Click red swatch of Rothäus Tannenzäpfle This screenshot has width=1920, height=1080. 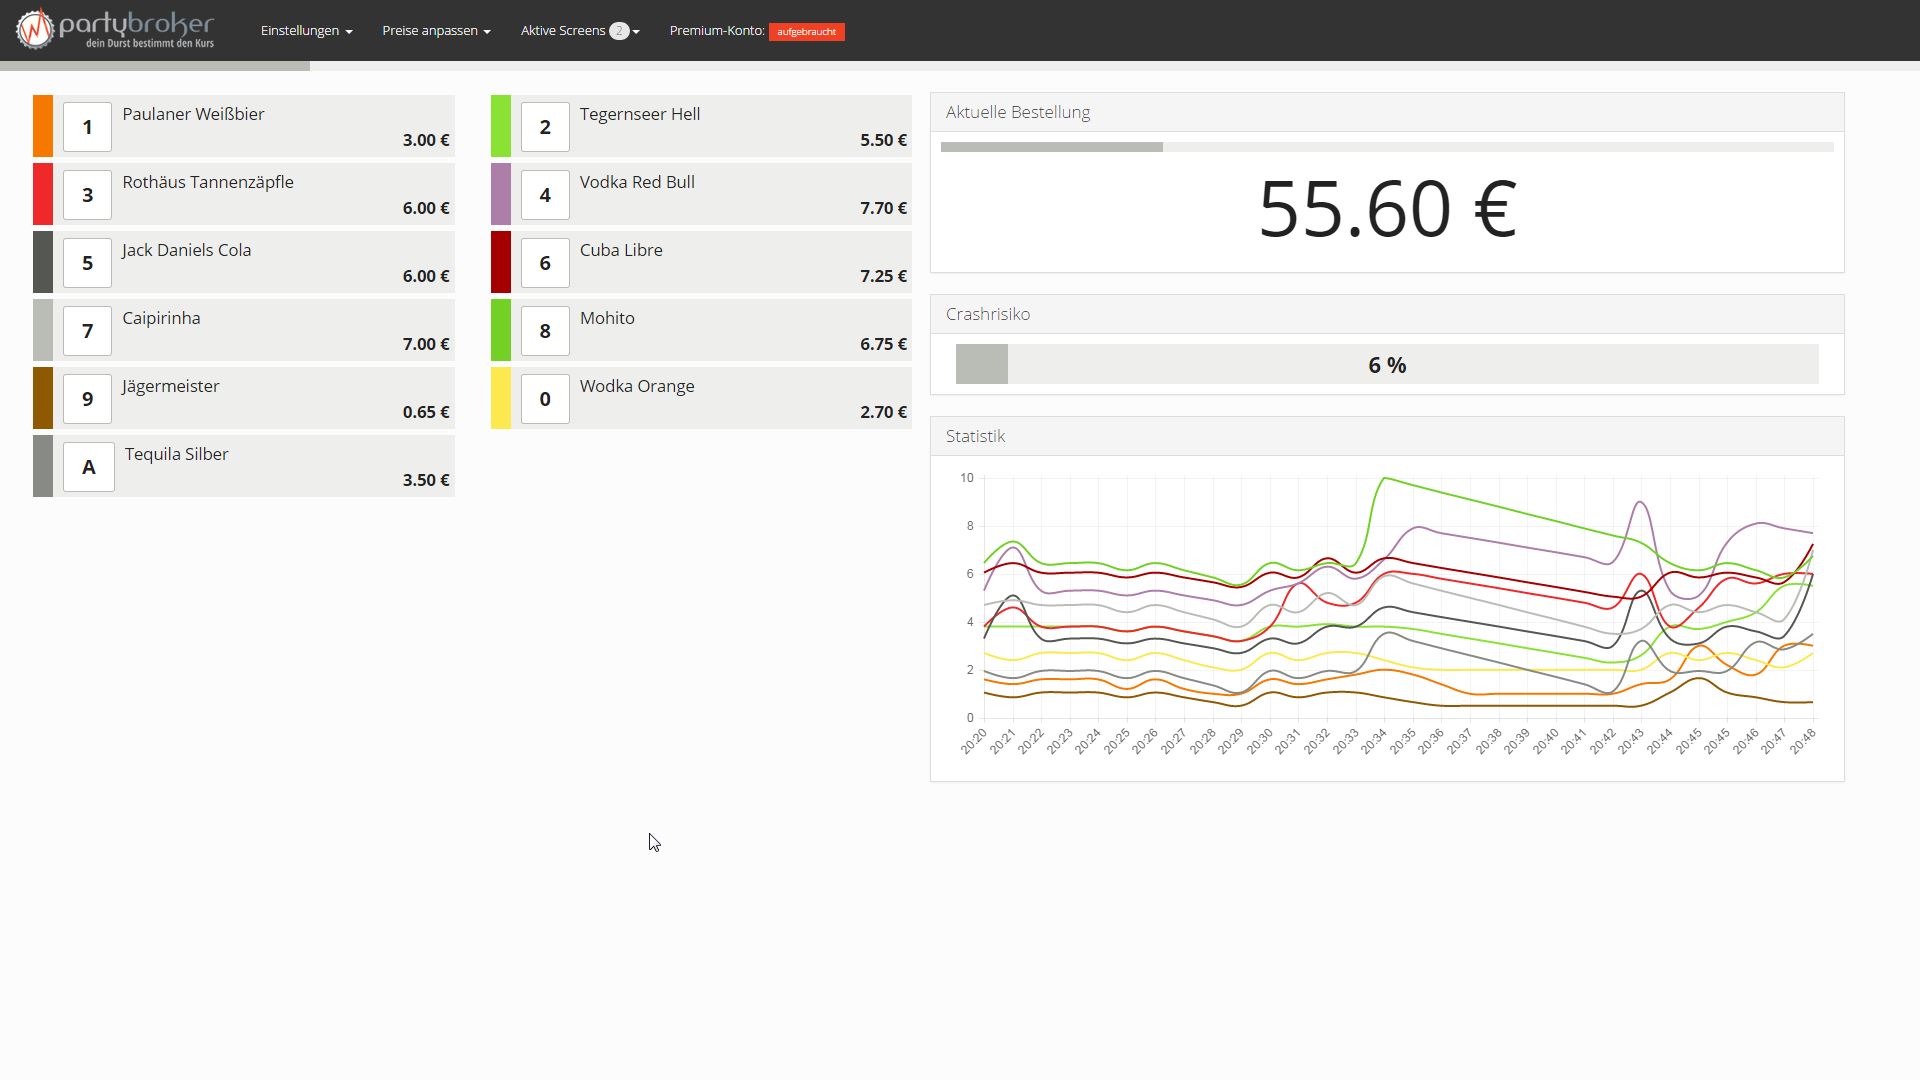(43, 194)
